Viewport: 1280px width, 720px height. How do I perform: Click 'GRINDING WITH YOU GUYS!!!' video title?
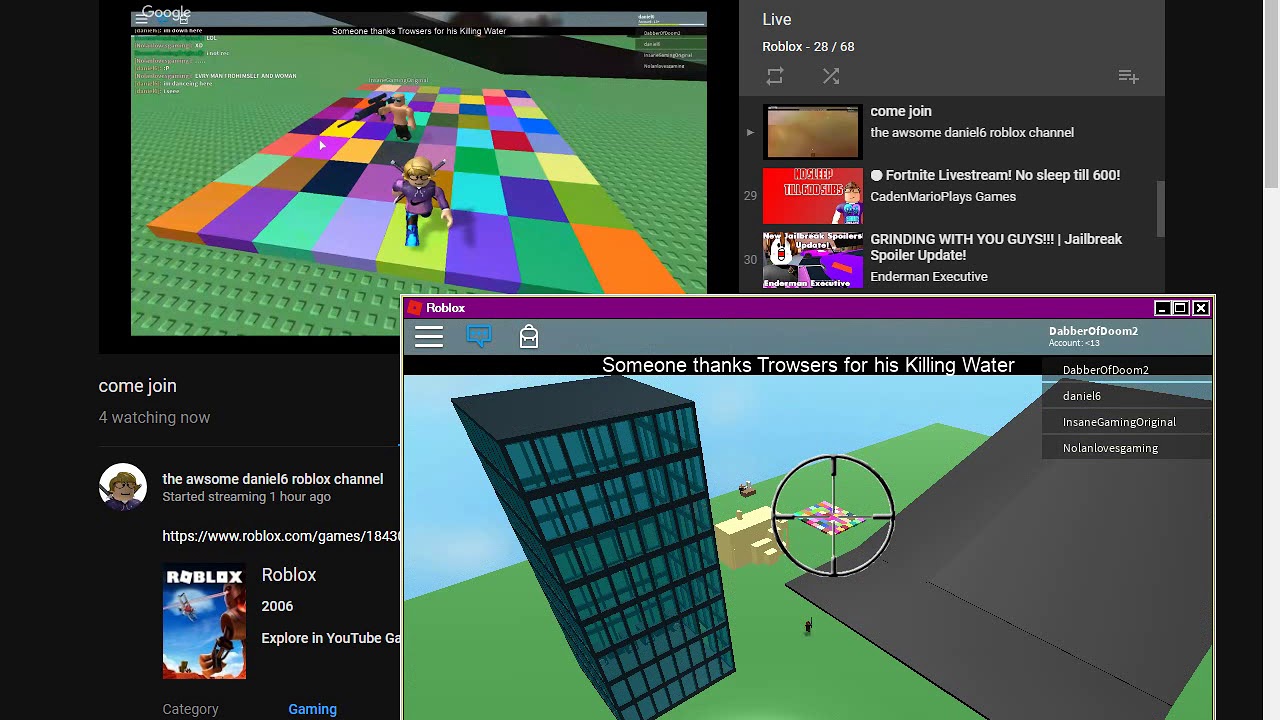click(996, 247)
